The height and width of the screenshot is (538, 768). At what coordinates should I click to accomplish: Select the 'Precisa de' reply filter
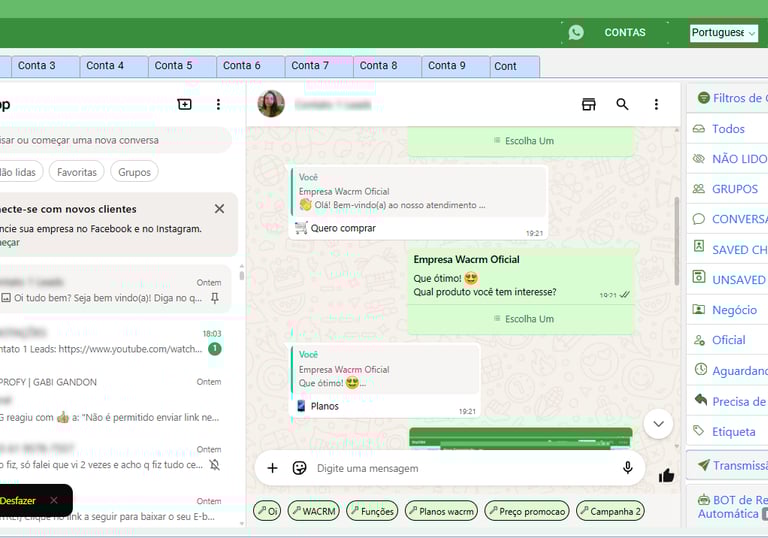coord(728,401)
